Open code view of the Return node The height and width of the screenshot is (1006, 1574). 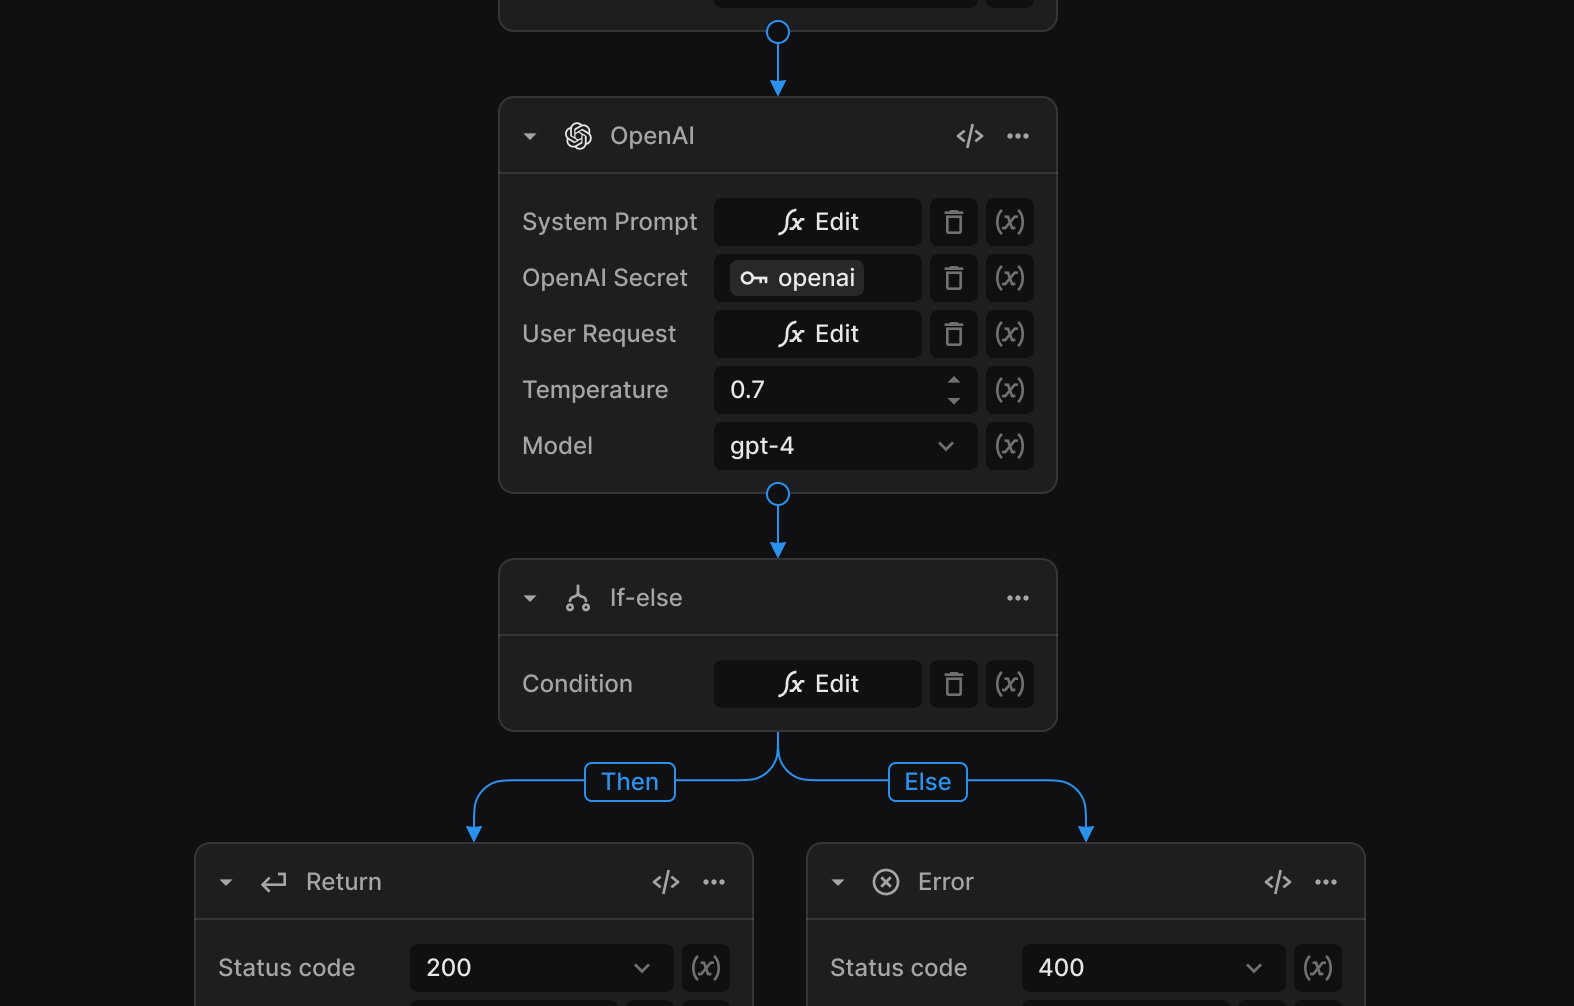tap(665, 882)
